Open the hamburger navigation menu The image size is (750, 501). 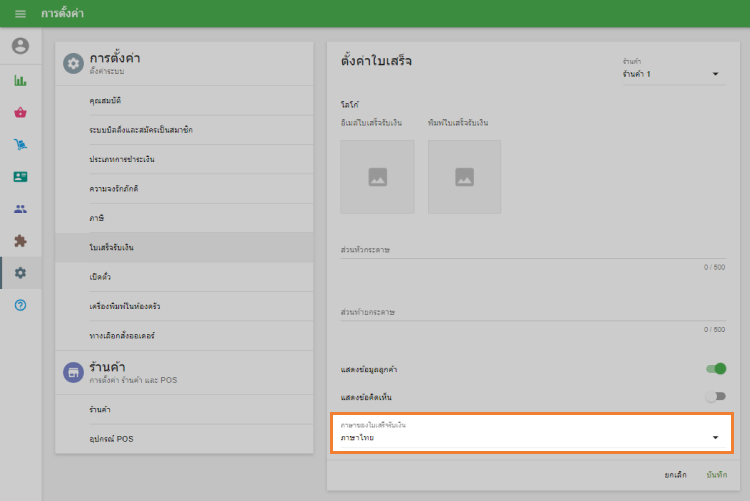coord(20,14)
